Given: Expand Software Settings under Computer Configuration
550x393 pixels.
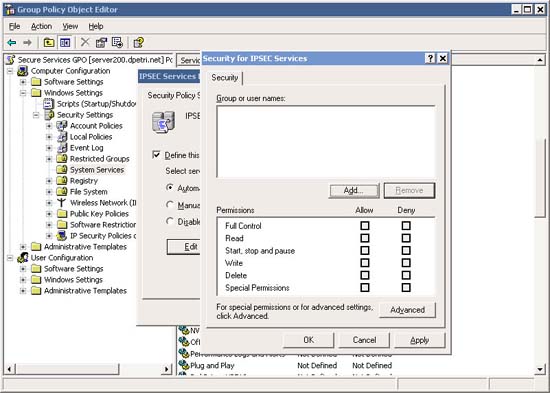Looking at the screenshot, I should (23, 82).
